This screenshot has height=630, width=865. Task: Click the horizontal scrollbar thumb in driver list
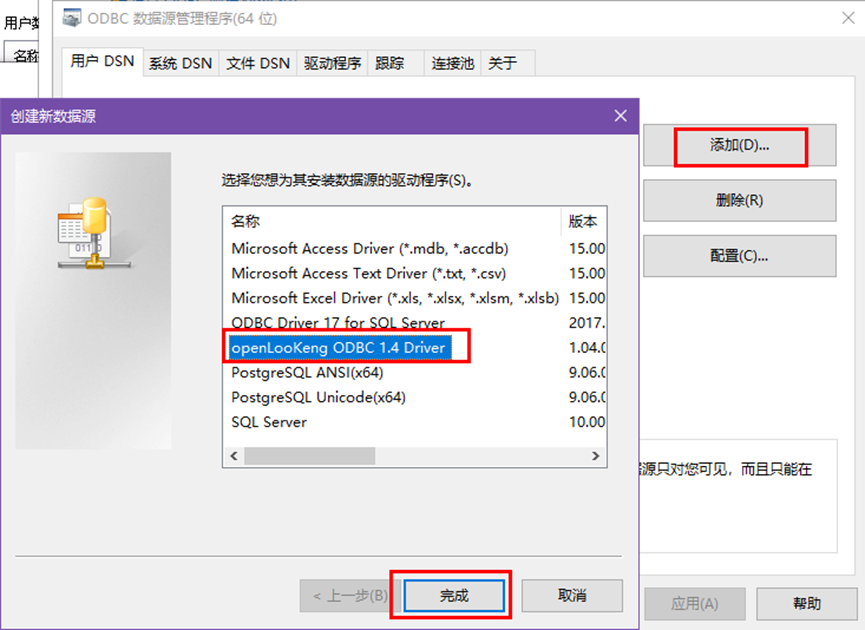click(x=309, y=456)
